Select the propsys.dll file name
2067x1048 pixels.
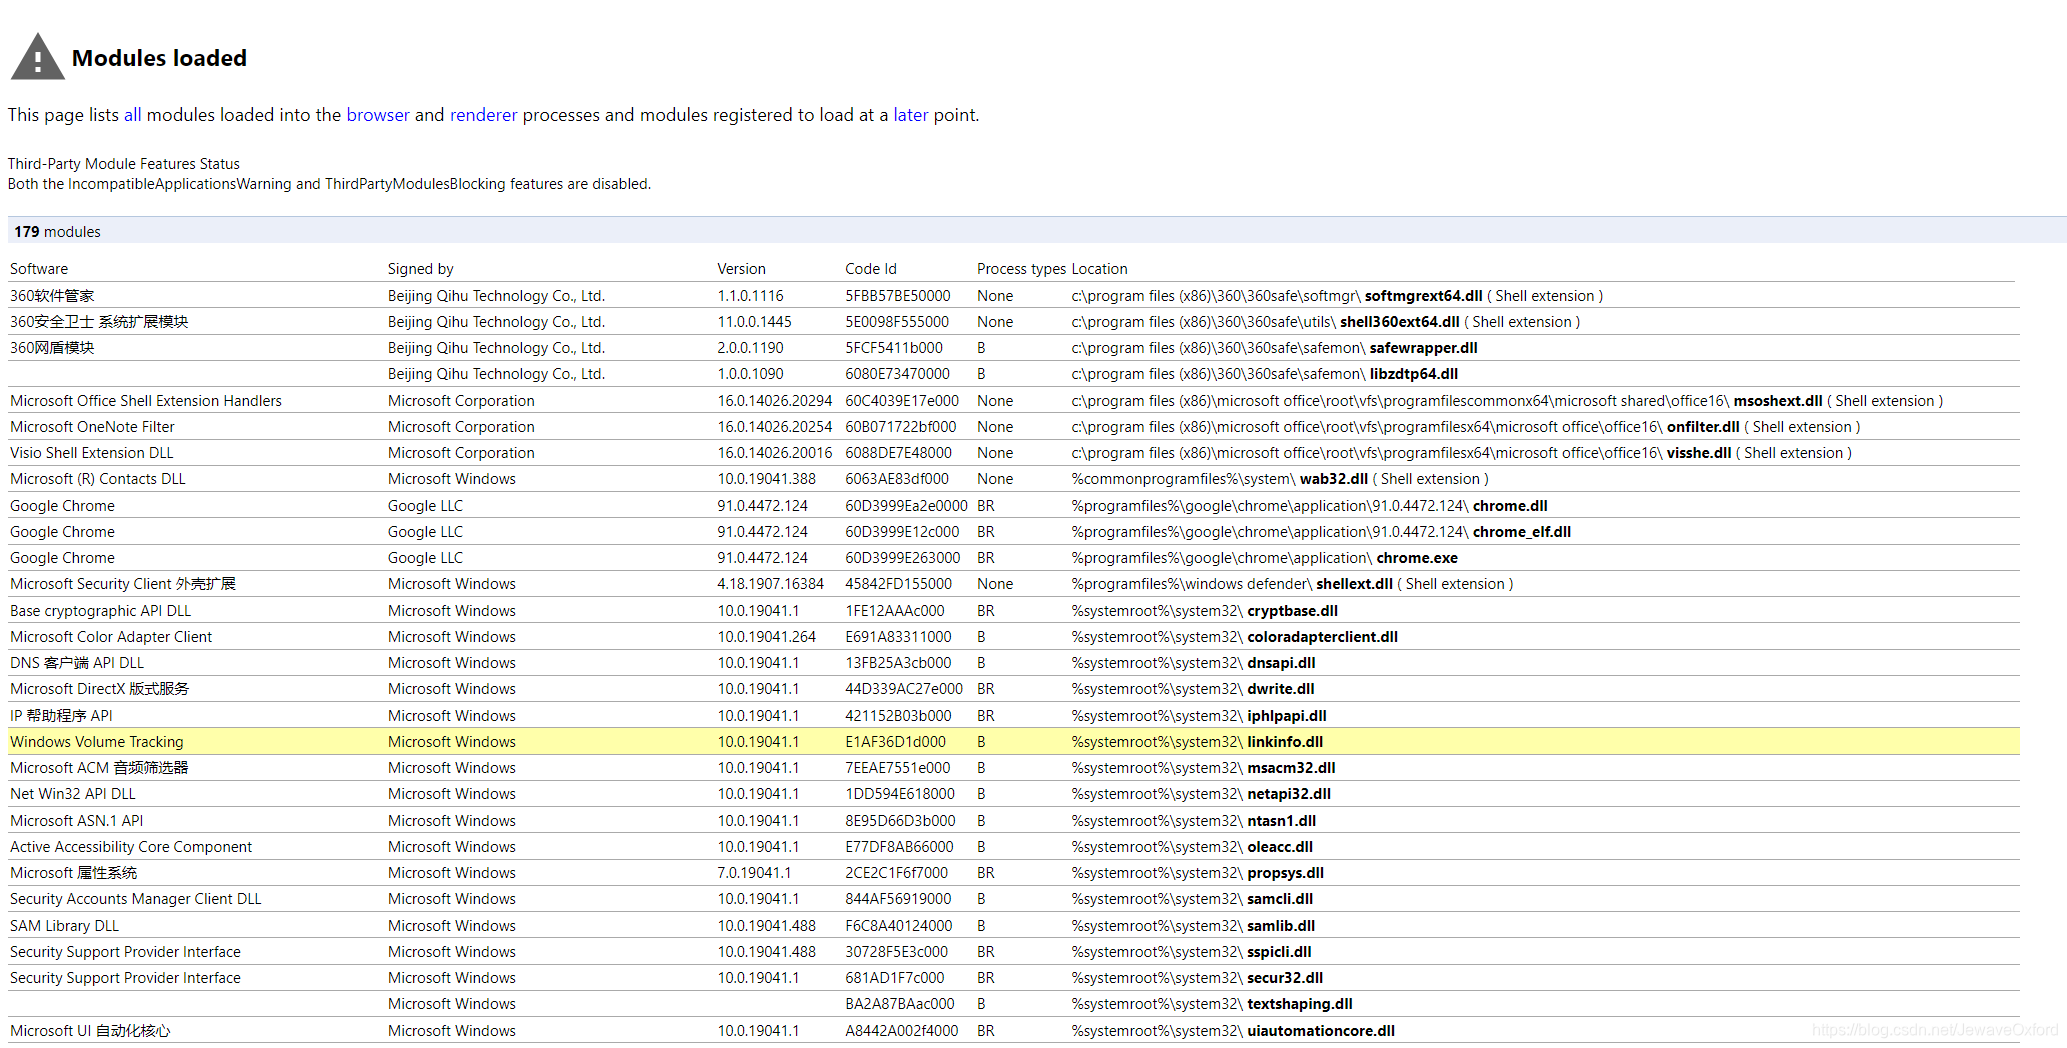1285,873
